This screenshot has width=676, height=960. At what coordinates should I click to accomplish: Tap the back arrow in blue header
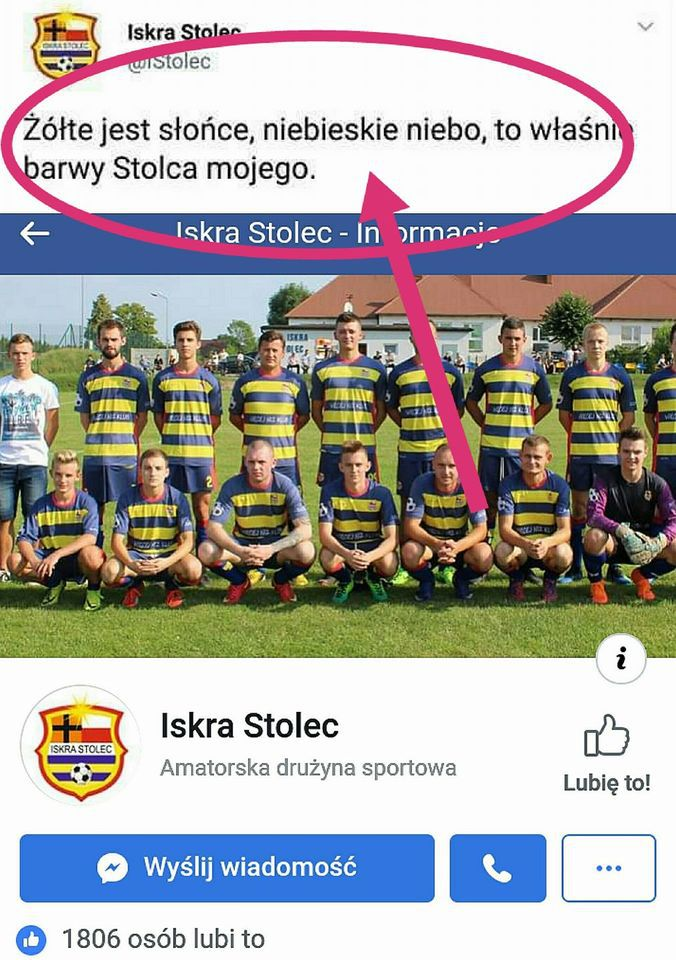(34, 233)
